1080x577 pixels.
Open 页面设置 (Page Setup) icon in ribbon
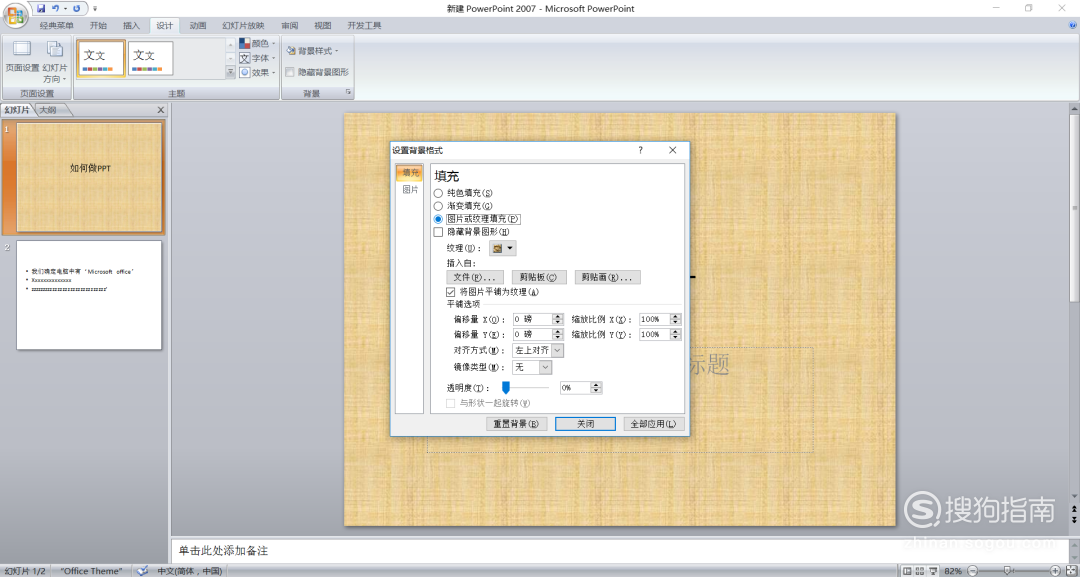click(x=22, y=57)
